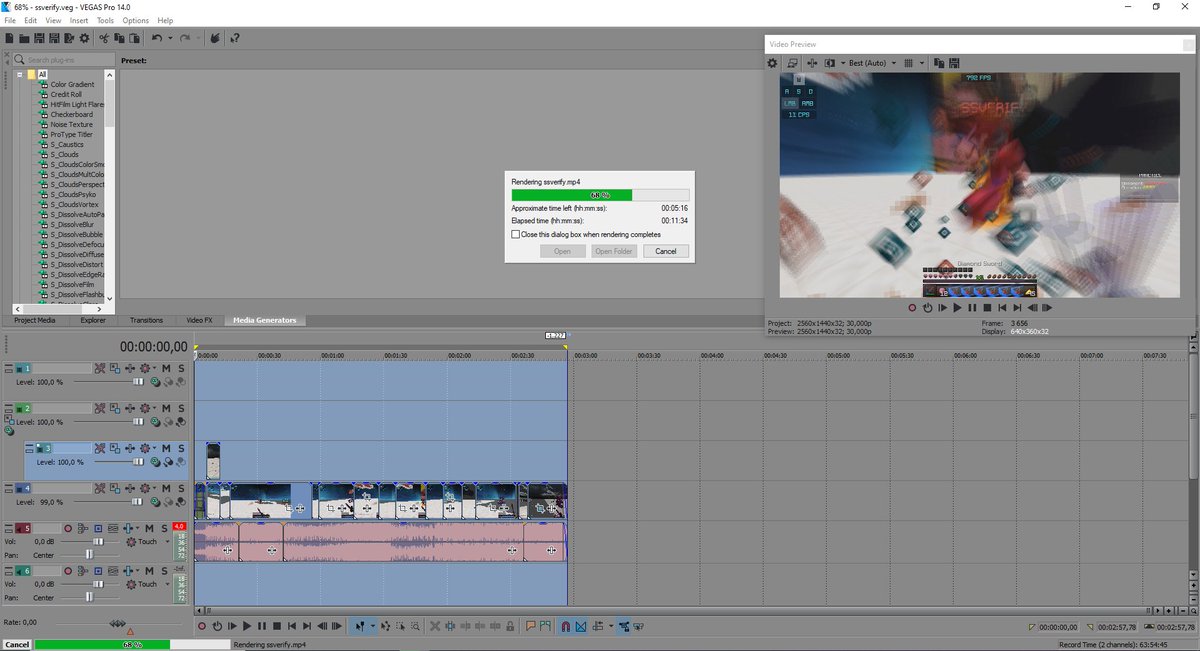Click the Paste icon in toolbar
1200x651 pixels.
click(134, 38)
